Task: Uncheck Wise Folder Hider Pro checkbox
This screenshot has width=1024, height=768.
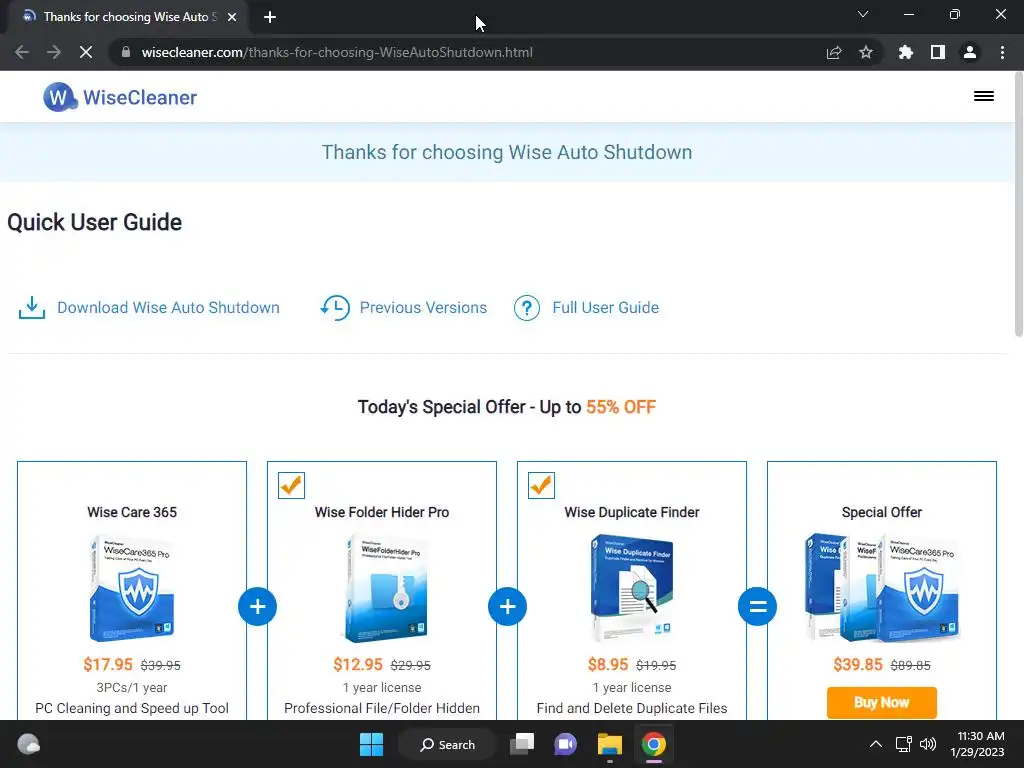Action: (291, 485)
